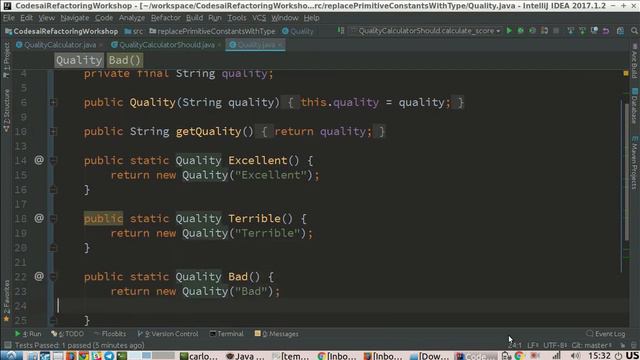Switch to the Java... window in OS taskbar

(245, 356)
